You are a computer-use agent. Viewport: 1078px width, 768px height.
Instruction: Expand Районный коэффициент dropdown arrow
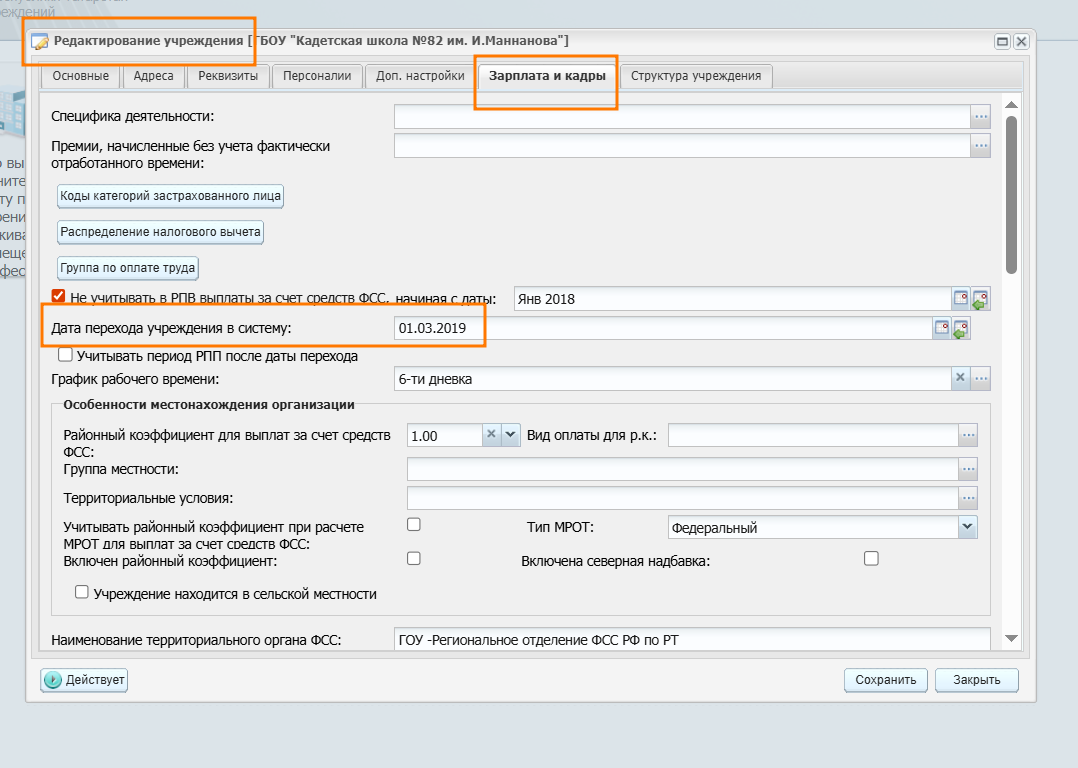[511, 435]
